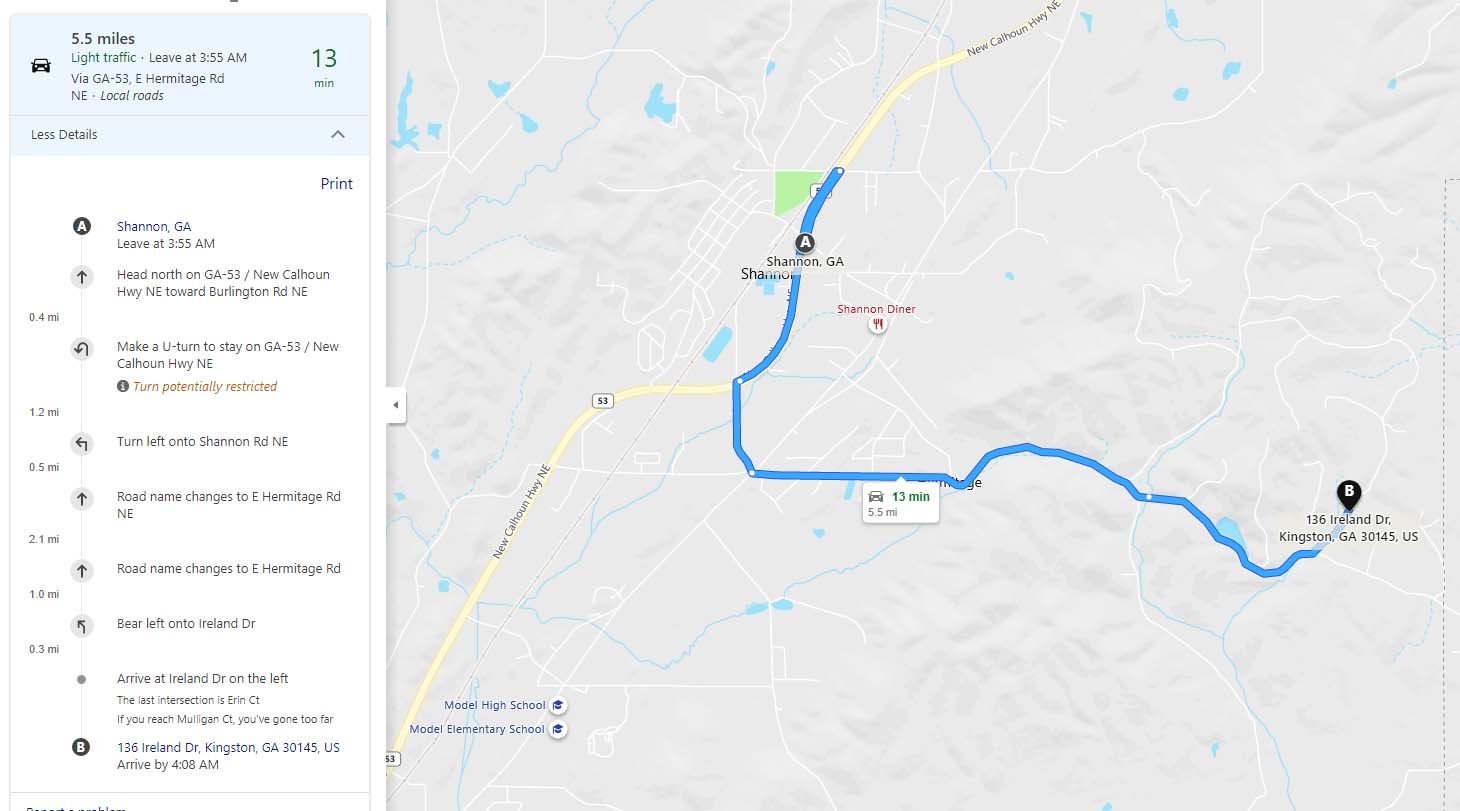Click the Bear left onto Ireland Dr icon

pyautogui.click(x=82, y=626)
